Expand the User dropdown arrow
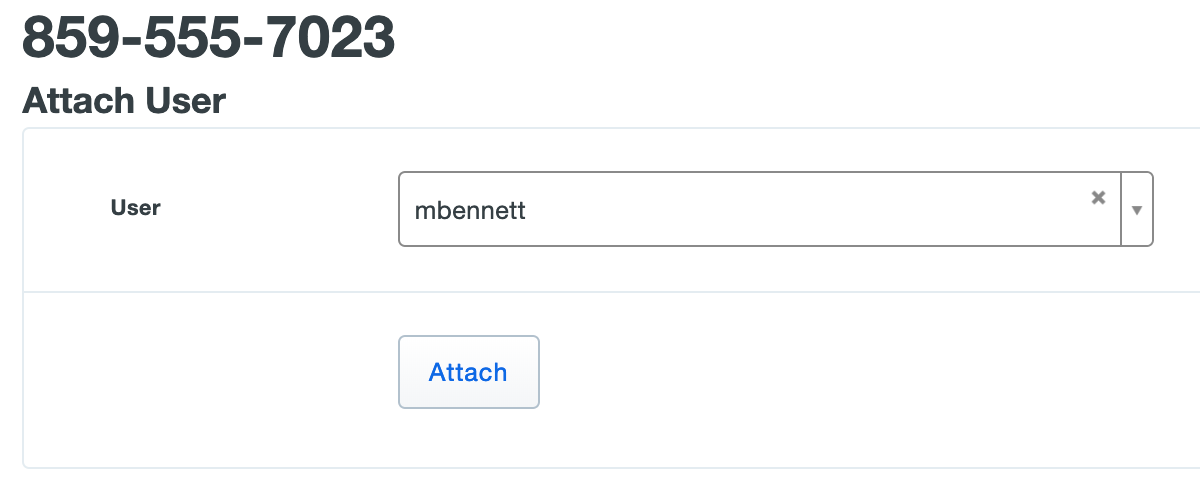Viewport: 1200px width, 487px height. coord(1137,210)
